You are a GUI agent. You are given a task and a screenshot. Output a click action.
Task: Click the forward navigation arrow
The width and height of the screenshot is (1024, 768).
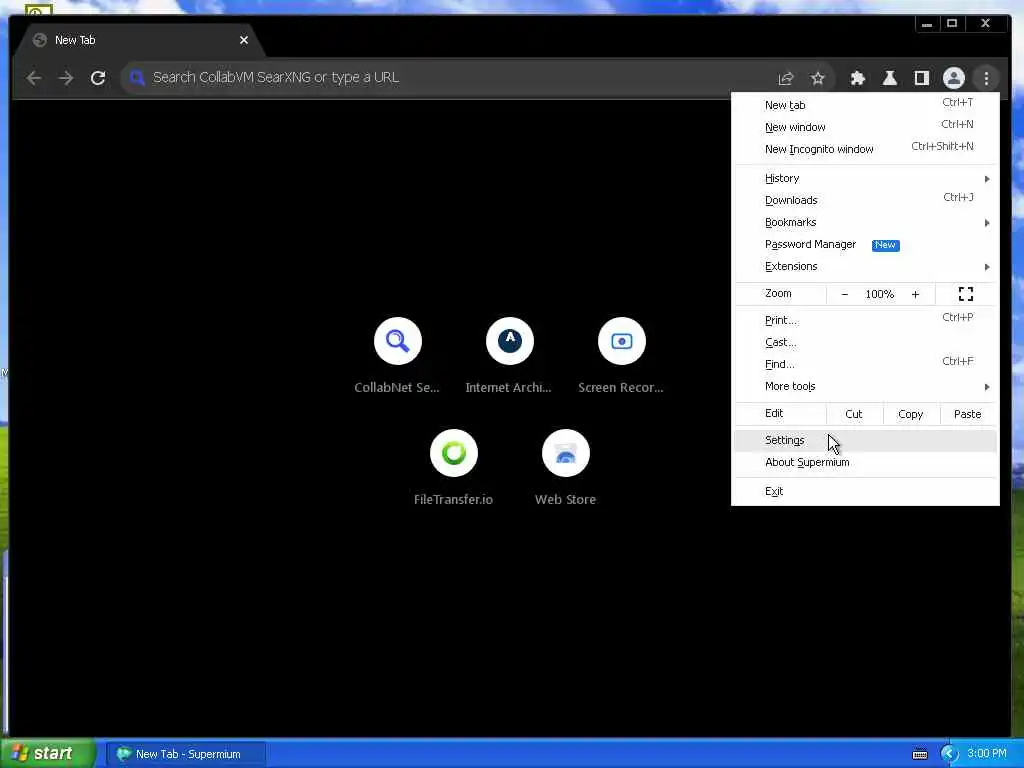pyautogui.click(x=66, y=78)
